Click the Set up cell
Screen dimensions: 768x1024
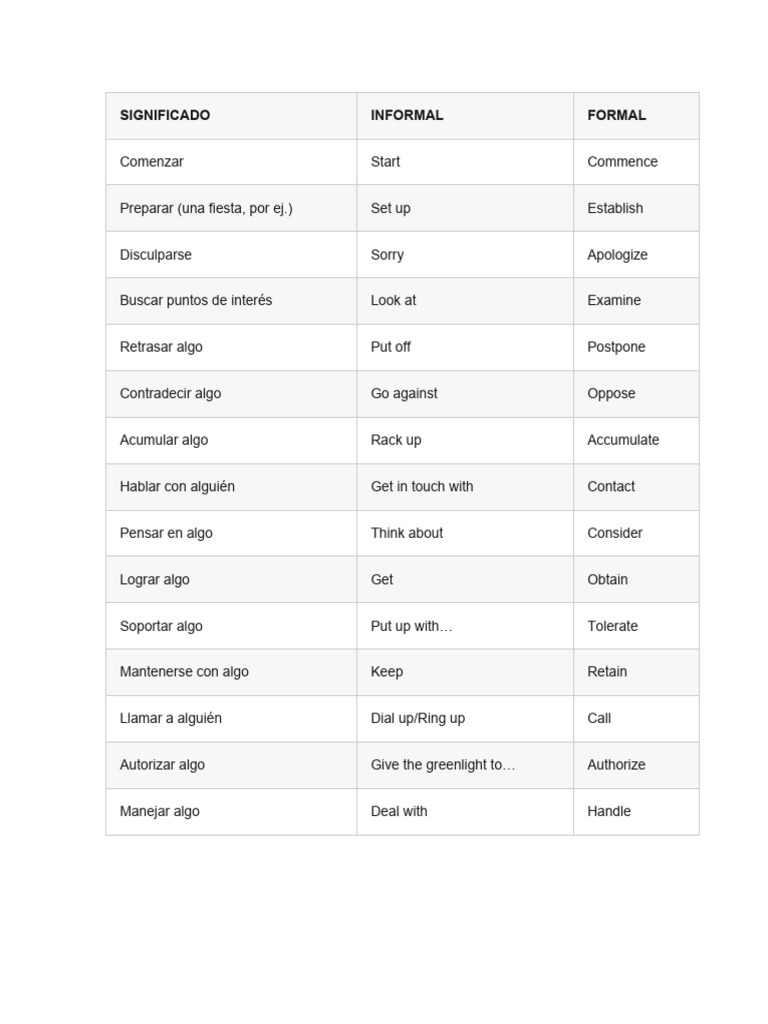click(465, 208)
